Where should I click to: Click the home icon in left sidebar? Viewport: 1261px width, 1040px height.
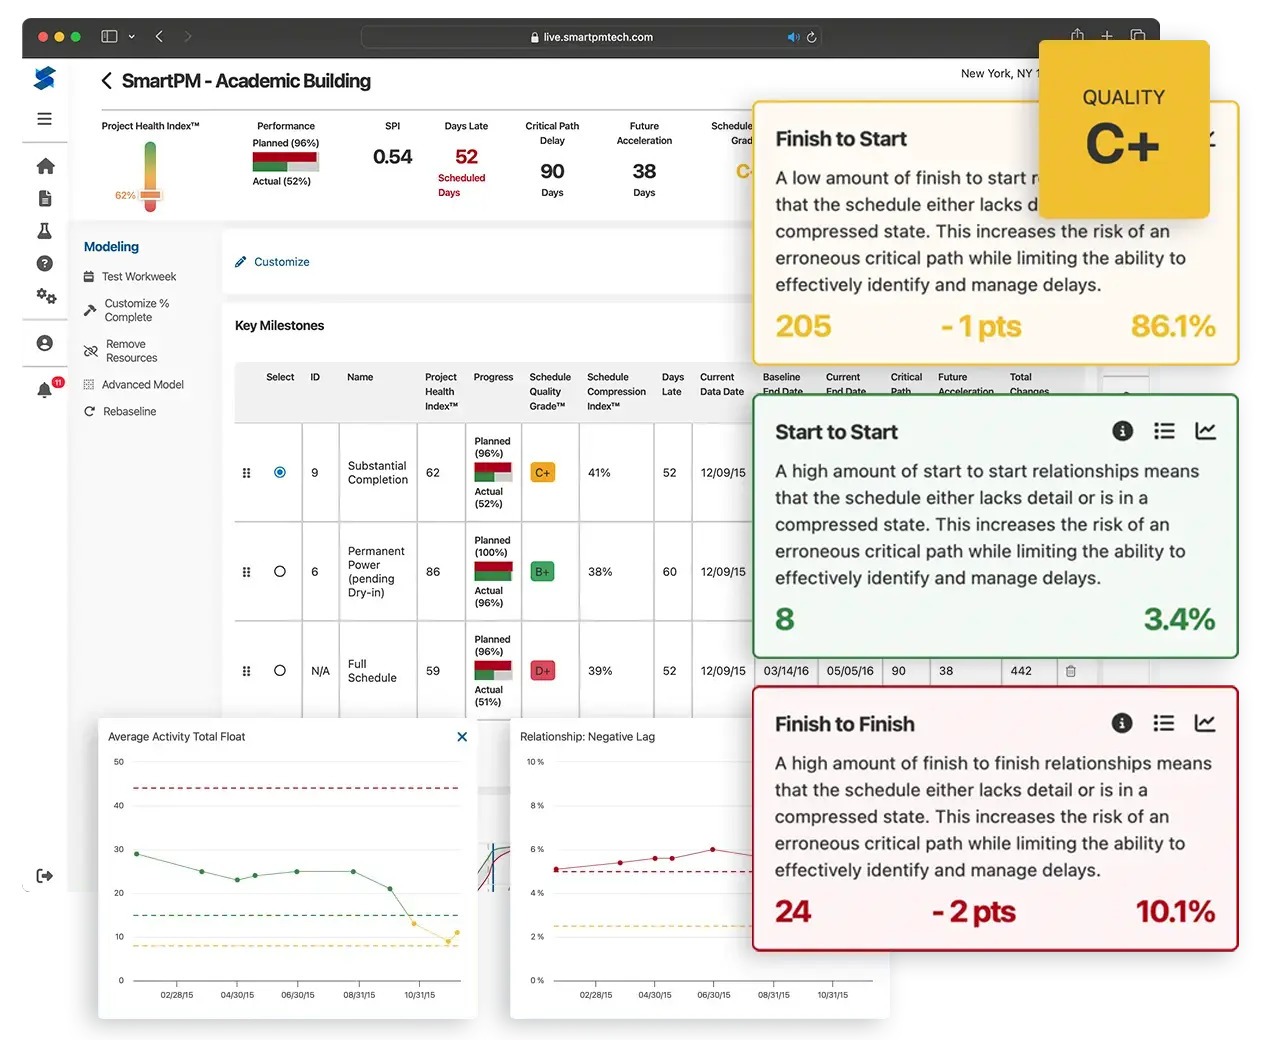[45, 166]
